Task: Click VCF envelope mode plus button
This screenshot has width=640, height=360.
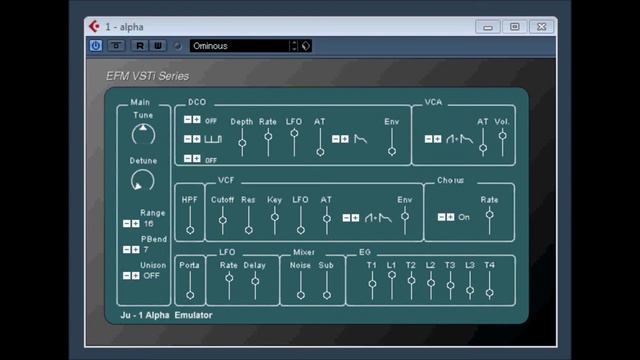Action: [x=355, y=218]
